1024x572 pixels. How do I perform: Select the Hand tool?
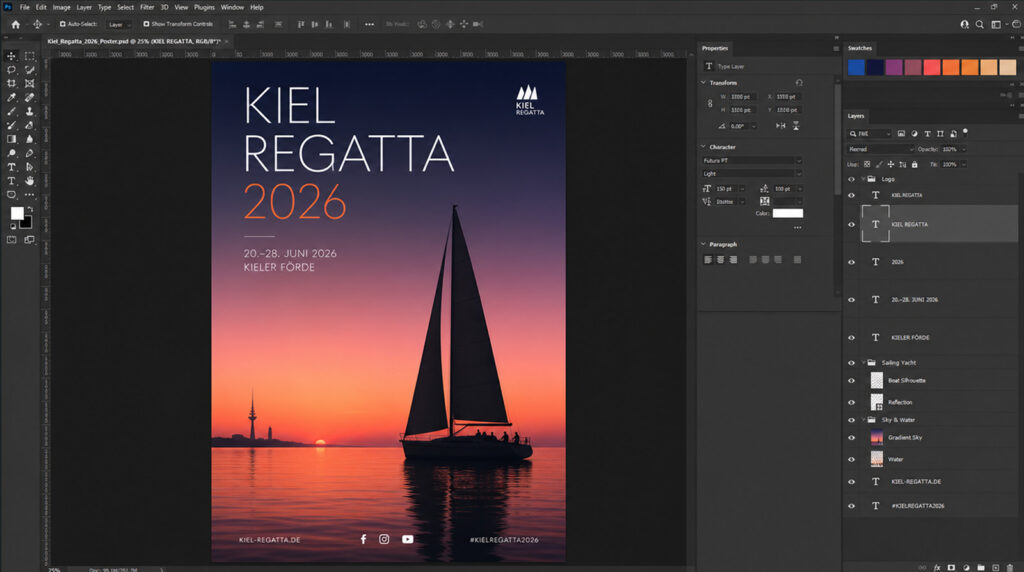(29, 181)
